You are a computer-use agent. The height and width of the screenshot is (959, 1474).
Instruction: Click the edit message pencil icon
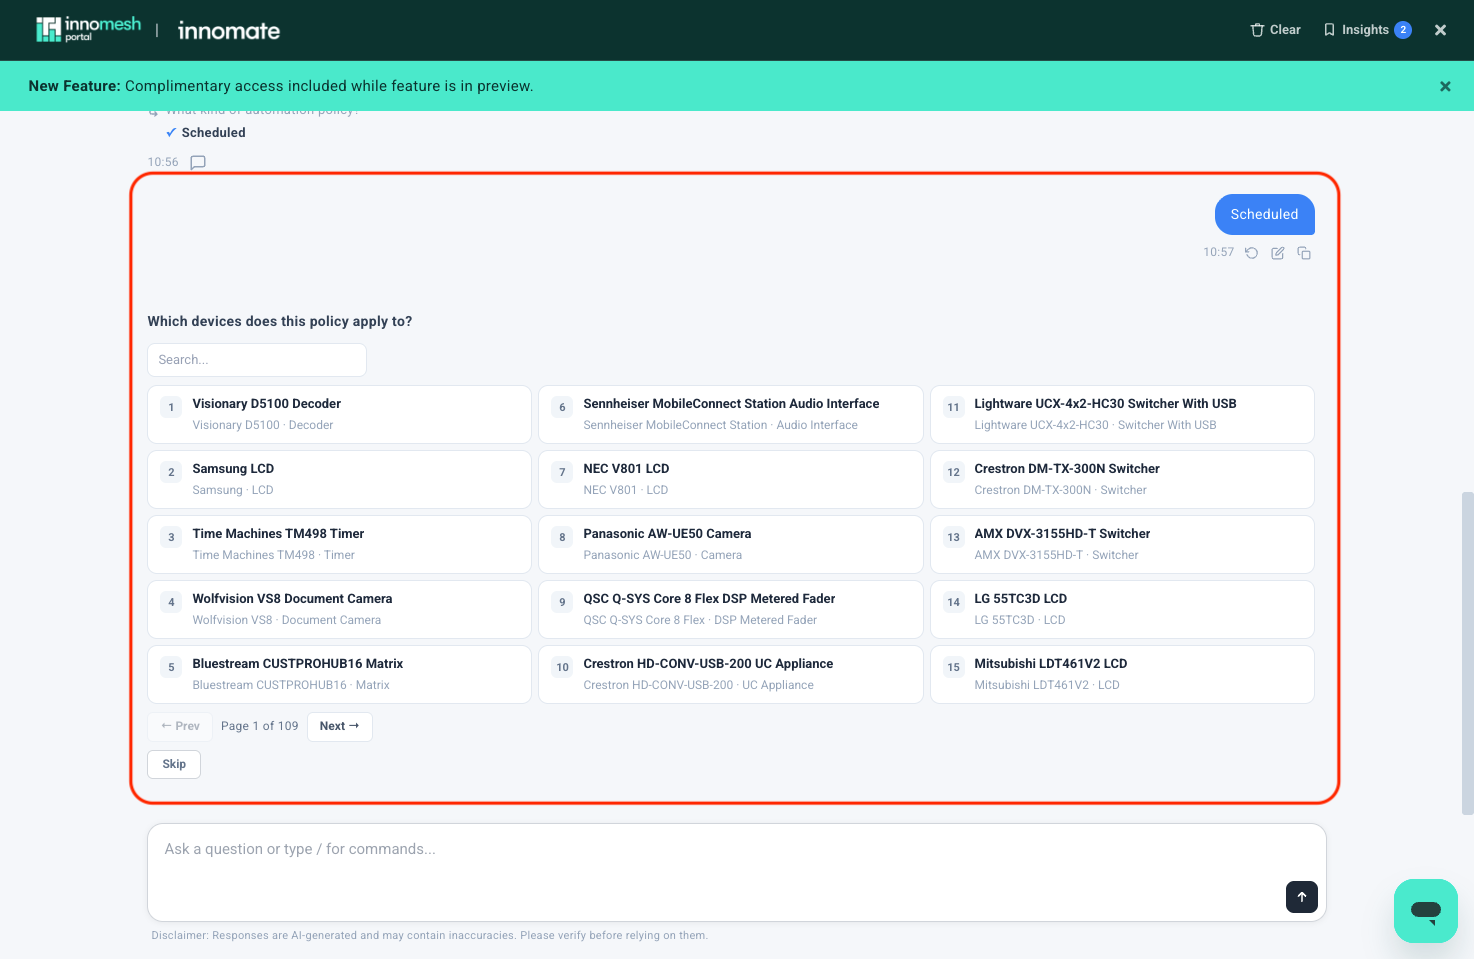(1278, 253)
